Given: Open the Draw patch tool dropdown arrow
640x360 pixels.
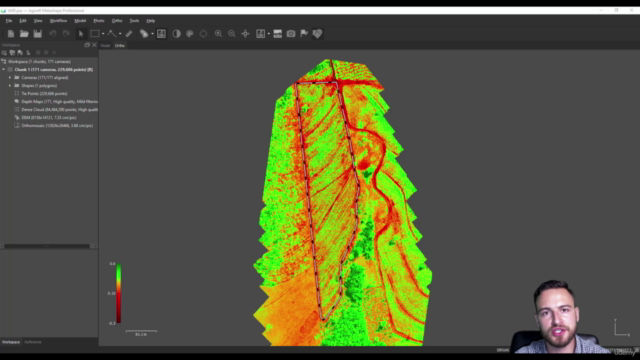Looking at the screenshot, I should click(152, 34).
